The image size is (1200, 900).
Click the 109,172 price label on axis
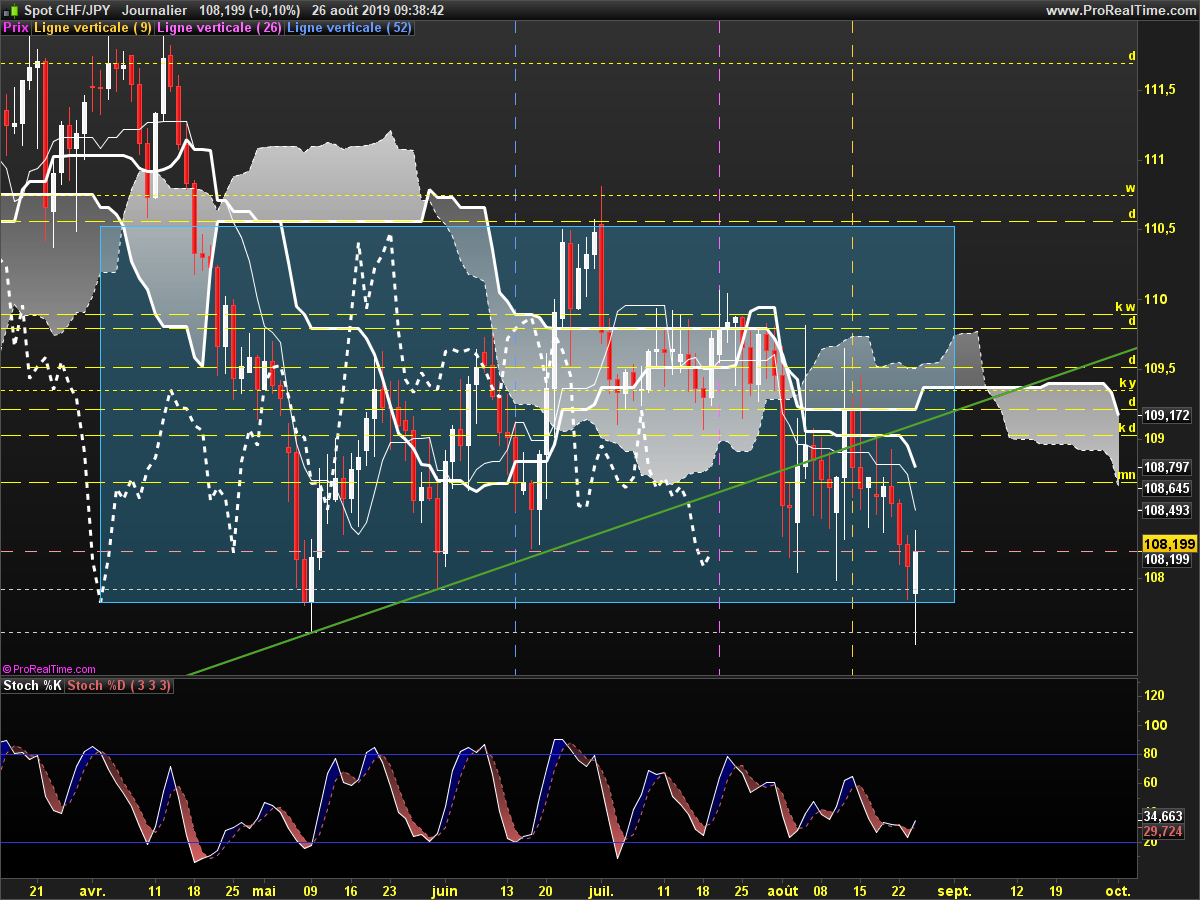(x=1166, y=414)
